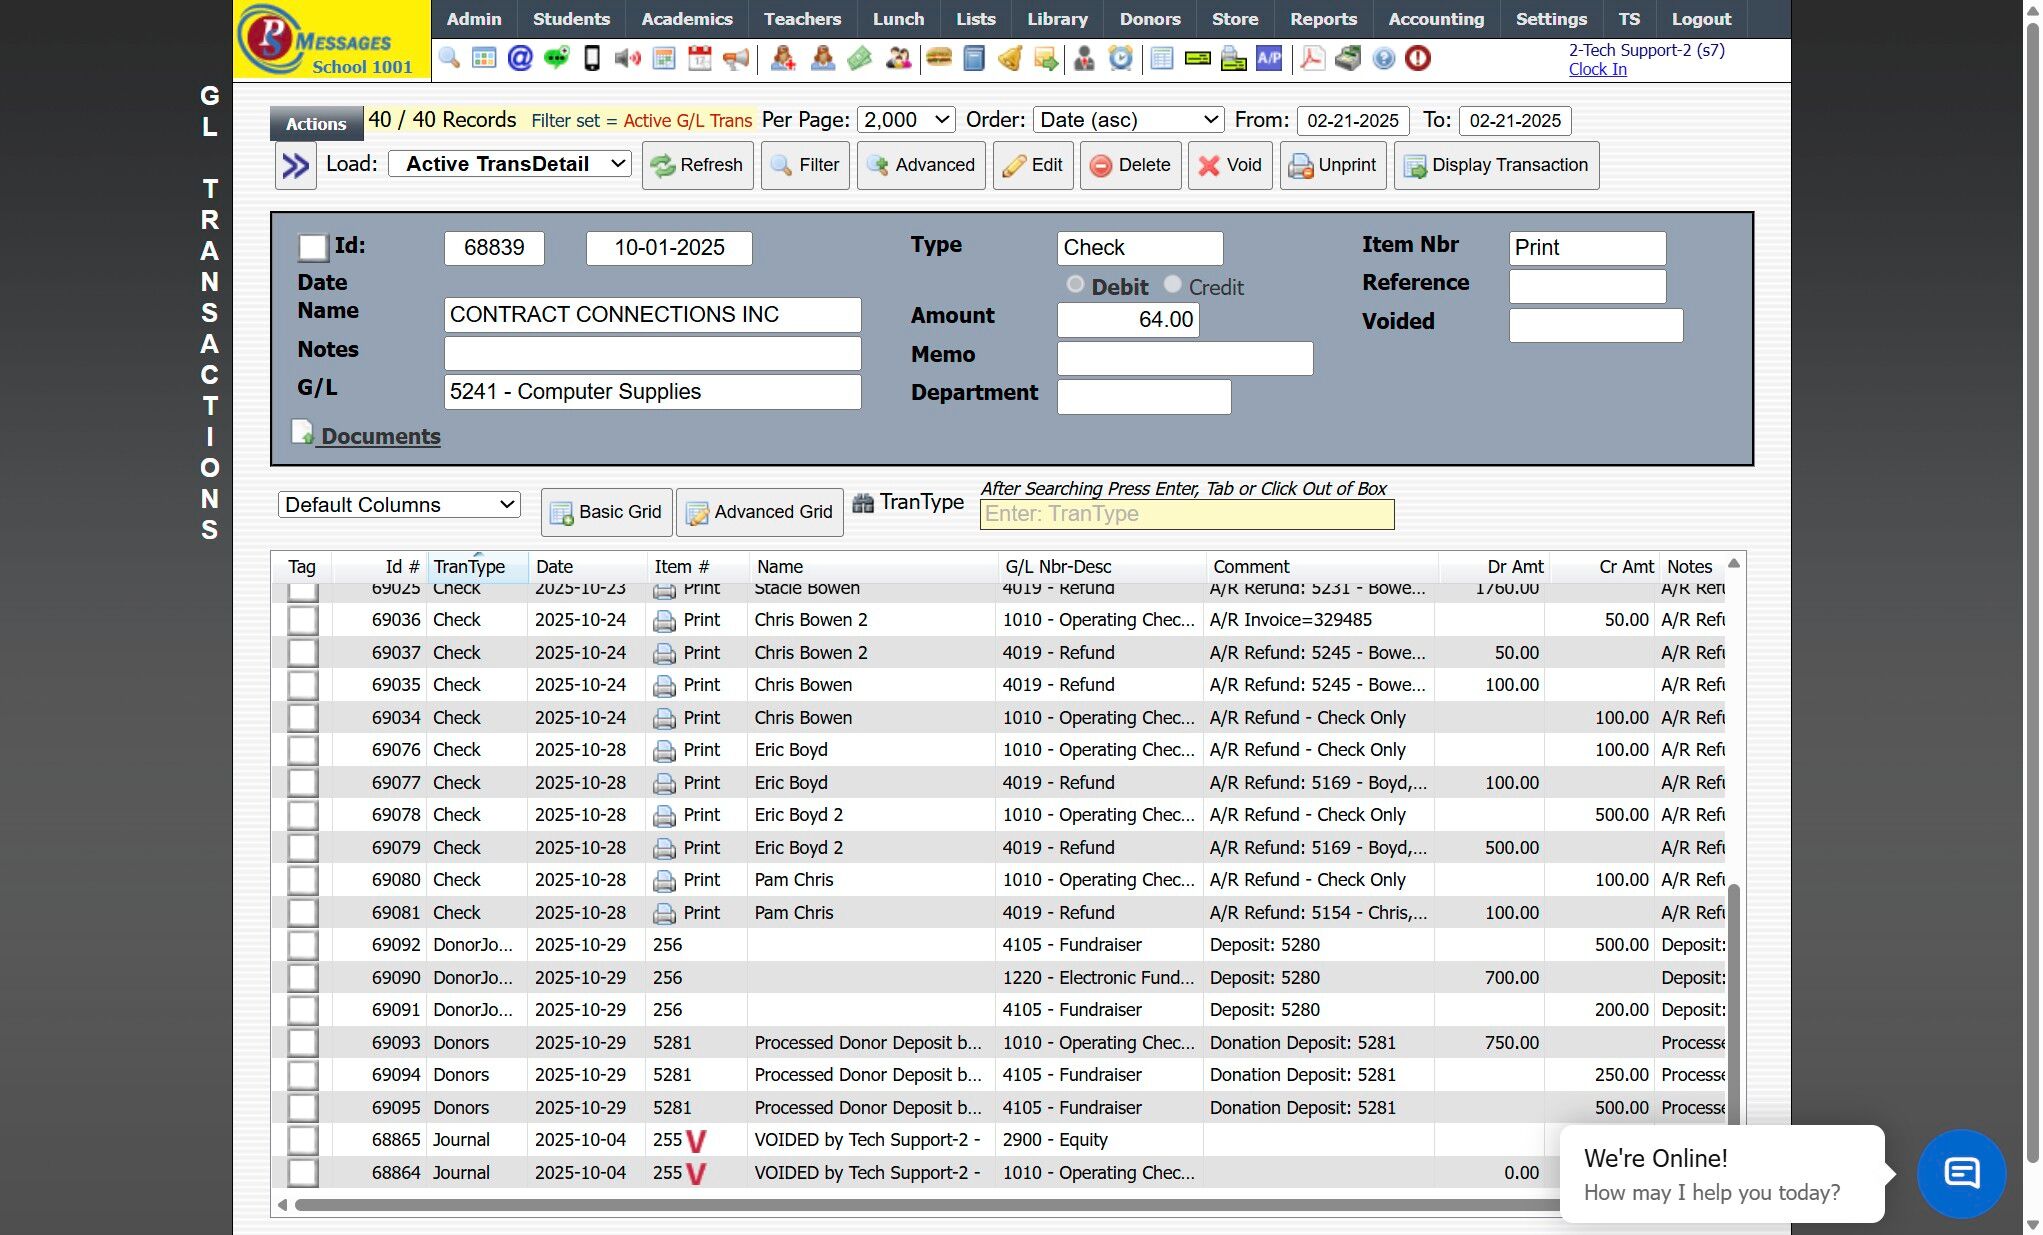2043x1235 pixels.
Task: Open the alarm clock icon
Action: (1121, 58)
